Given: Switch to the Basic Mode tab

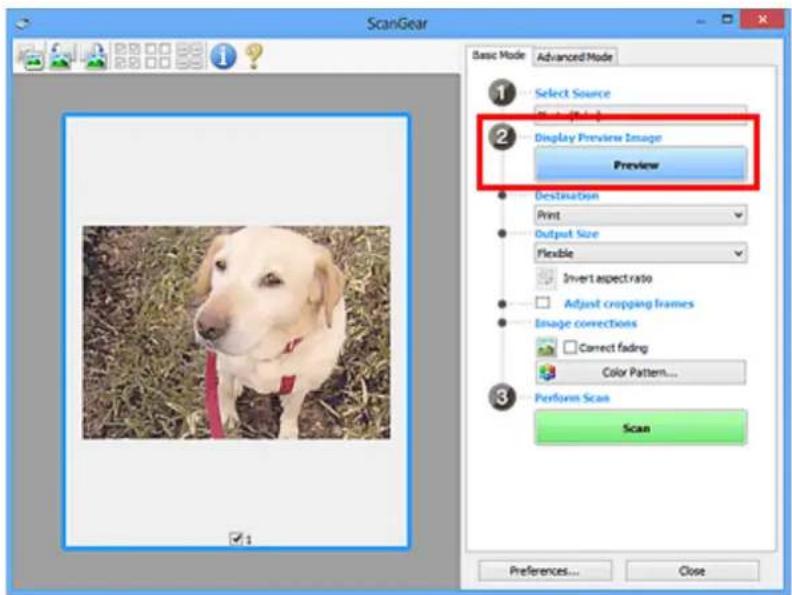Looking at the screenshot, I should (499, 56).
